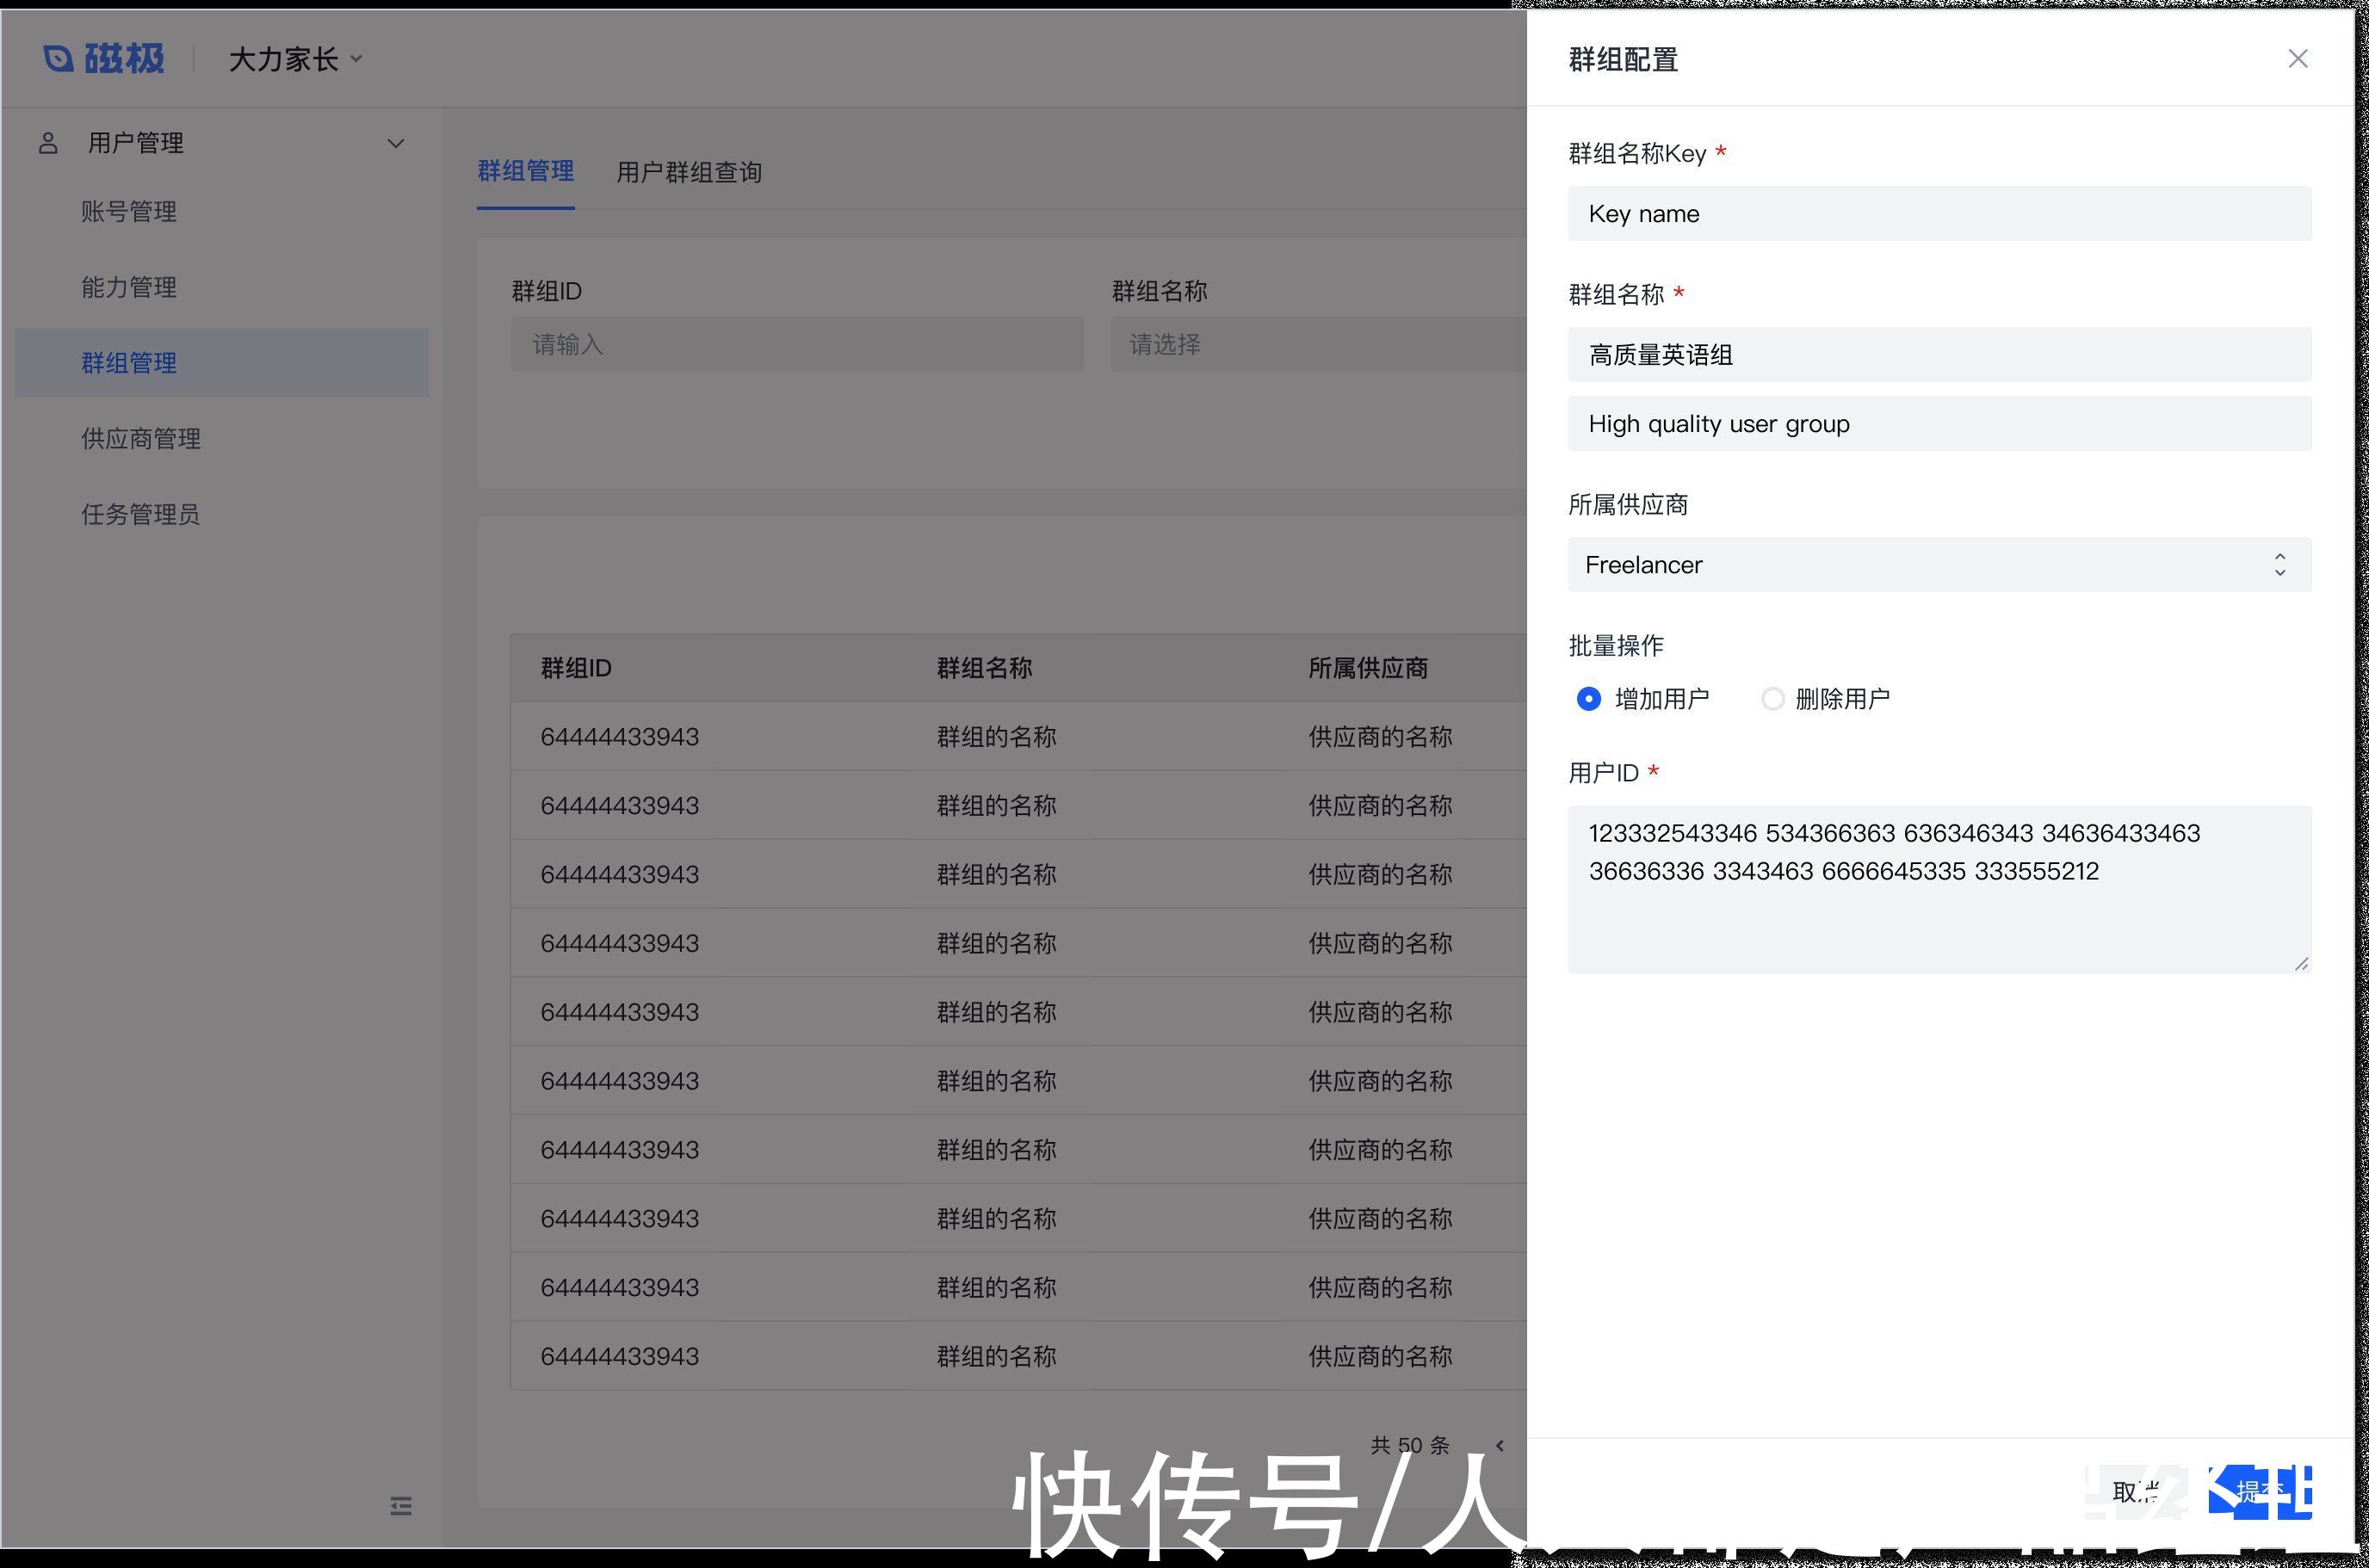The image size is (2369, 1568).
Task: Open 账号管理 in sidebar
Action: click(129, 212)
